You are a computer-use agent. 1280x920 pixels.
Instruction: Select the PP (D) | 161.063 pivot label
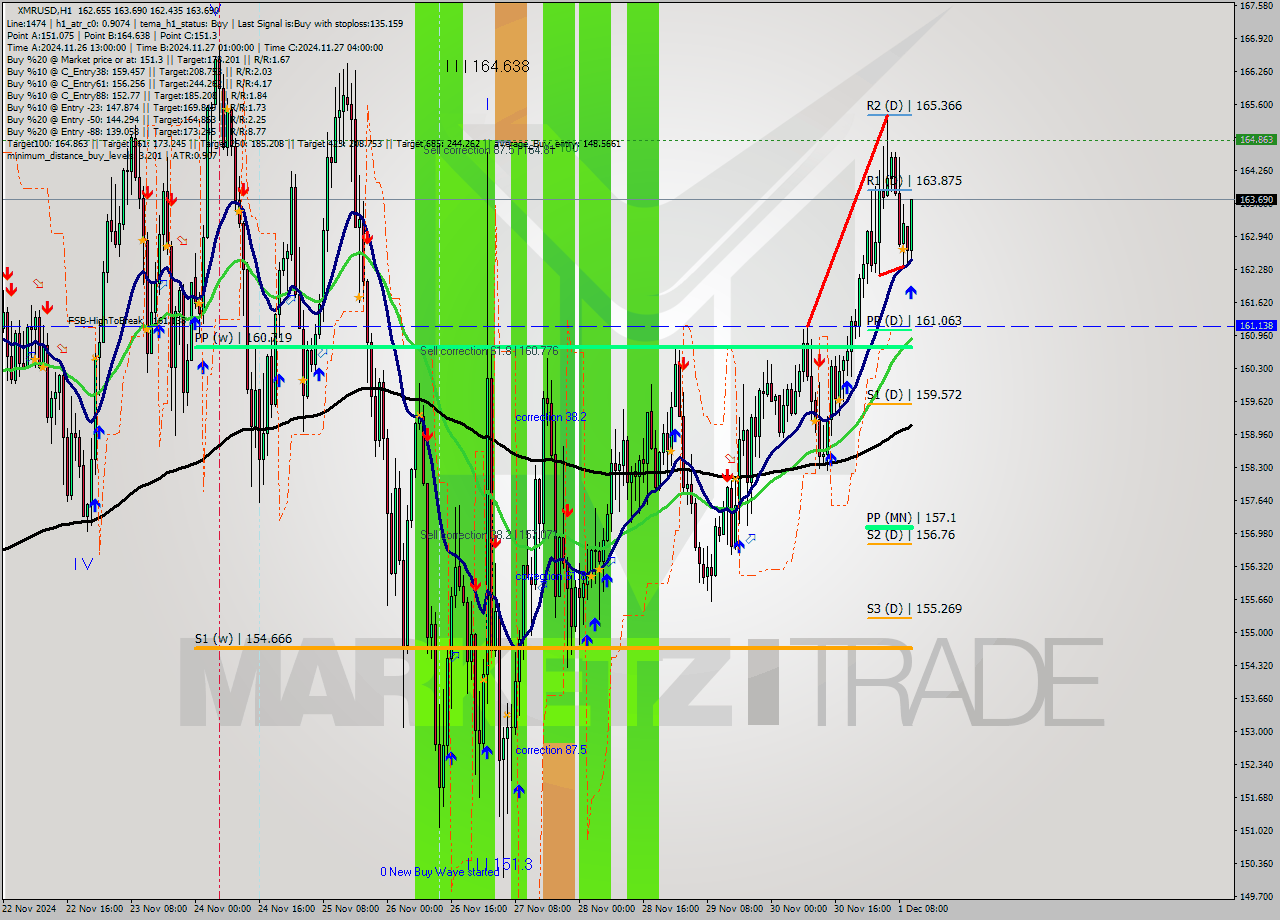(914, 321)
